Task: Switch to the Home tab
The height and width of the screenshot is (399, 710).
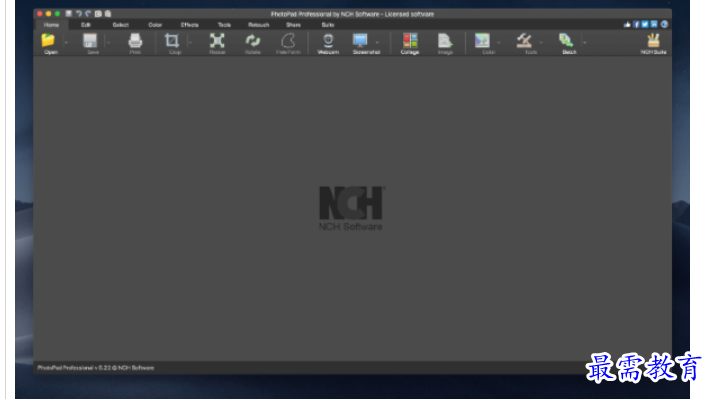Action: click(51, 25)
